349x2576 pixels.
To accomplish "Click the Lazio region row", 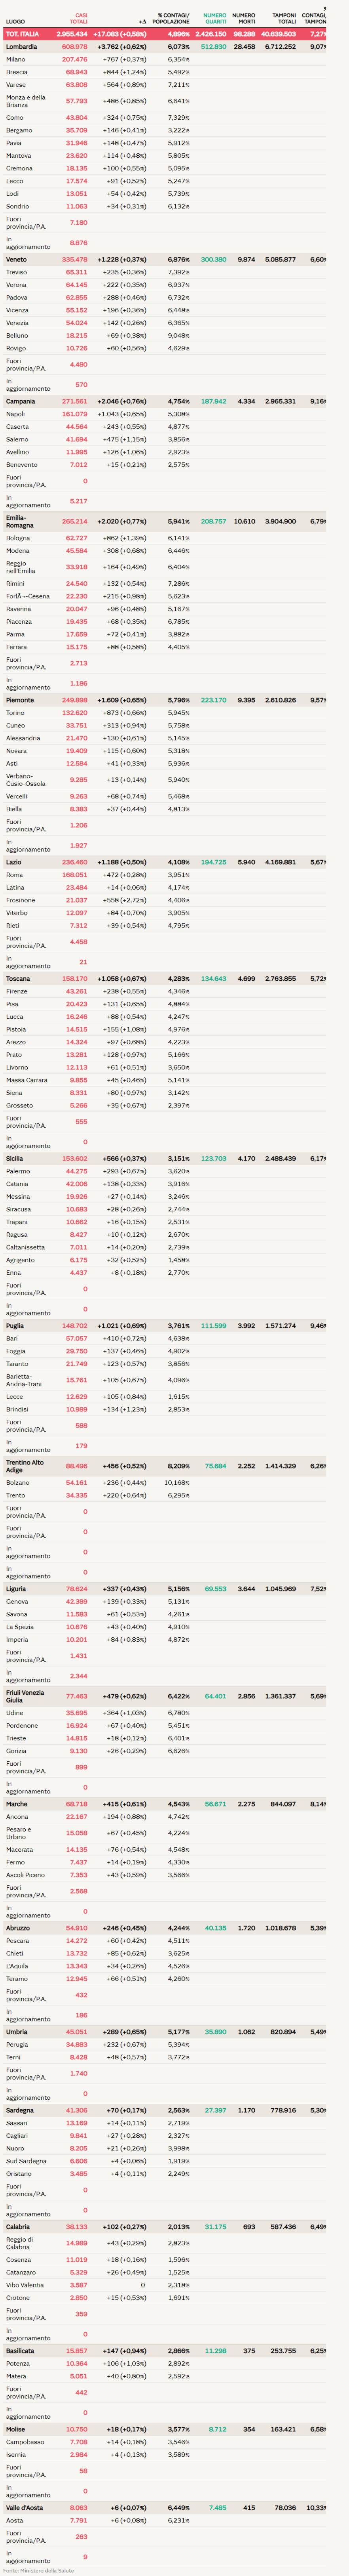I will [14, 862].
